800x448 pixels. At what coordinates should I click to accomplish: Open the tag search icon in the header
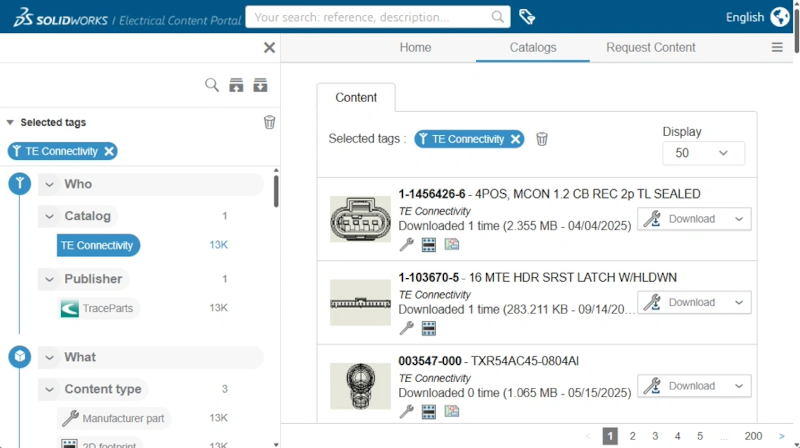[x=528, y=17]
